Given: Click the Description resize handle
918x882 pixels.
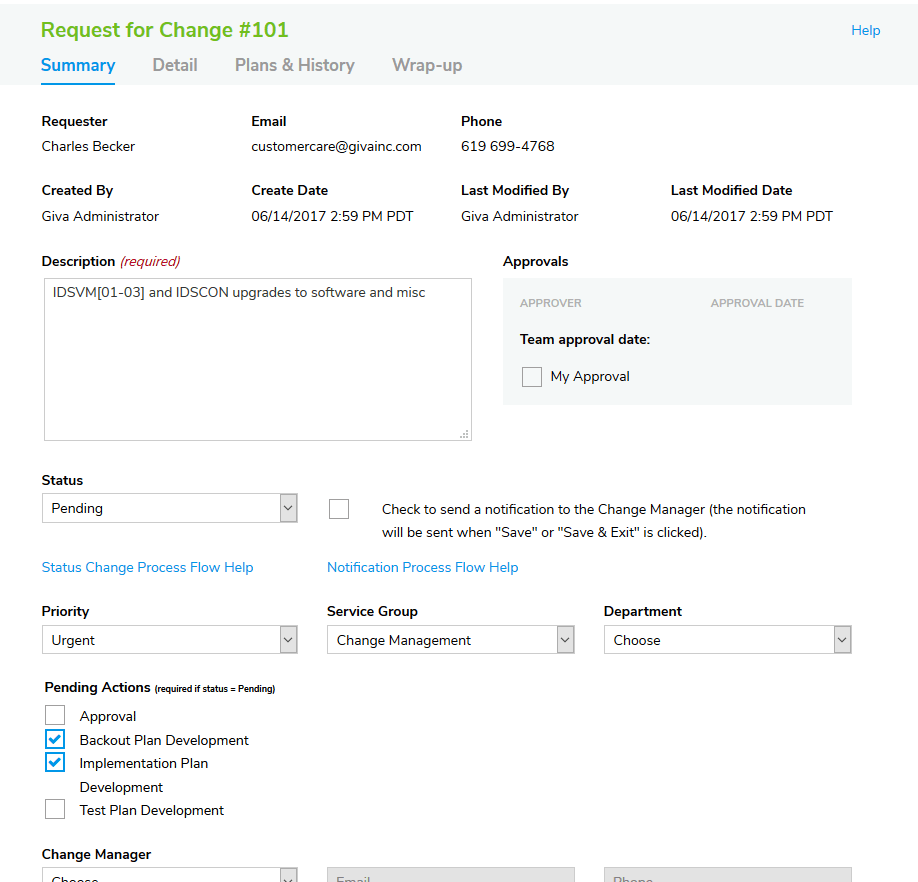Looking at the screenshot, I should (464, 434).
